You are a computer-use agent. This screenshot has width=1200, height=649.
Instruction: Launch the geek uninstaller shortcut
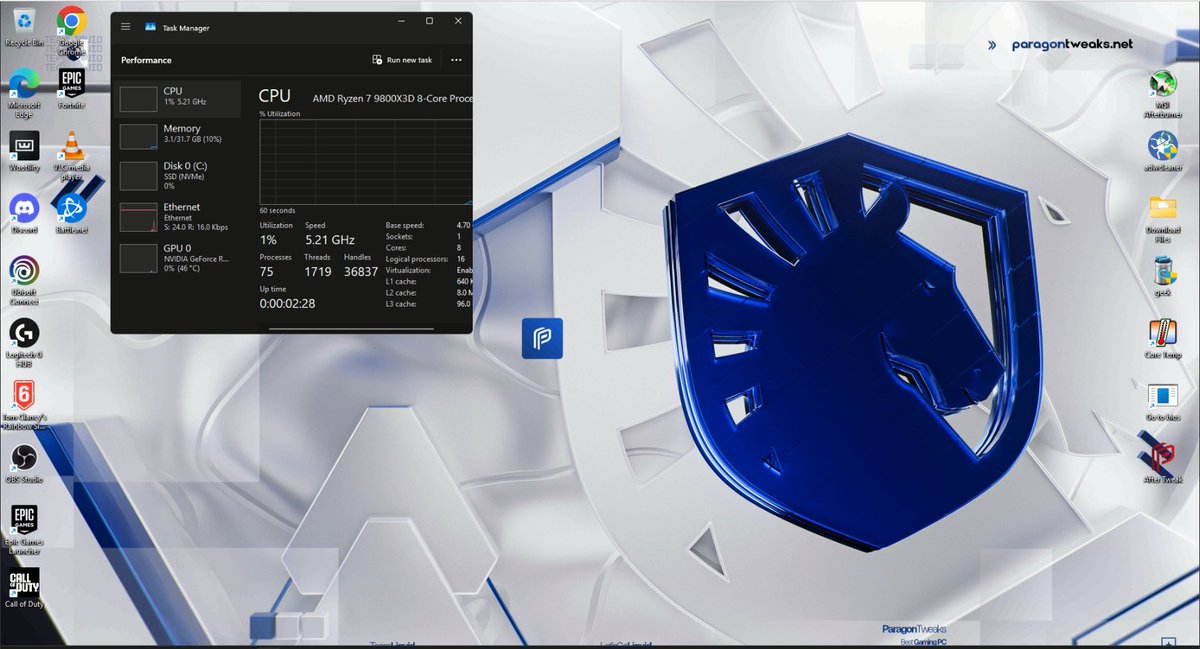(1162, 277)
